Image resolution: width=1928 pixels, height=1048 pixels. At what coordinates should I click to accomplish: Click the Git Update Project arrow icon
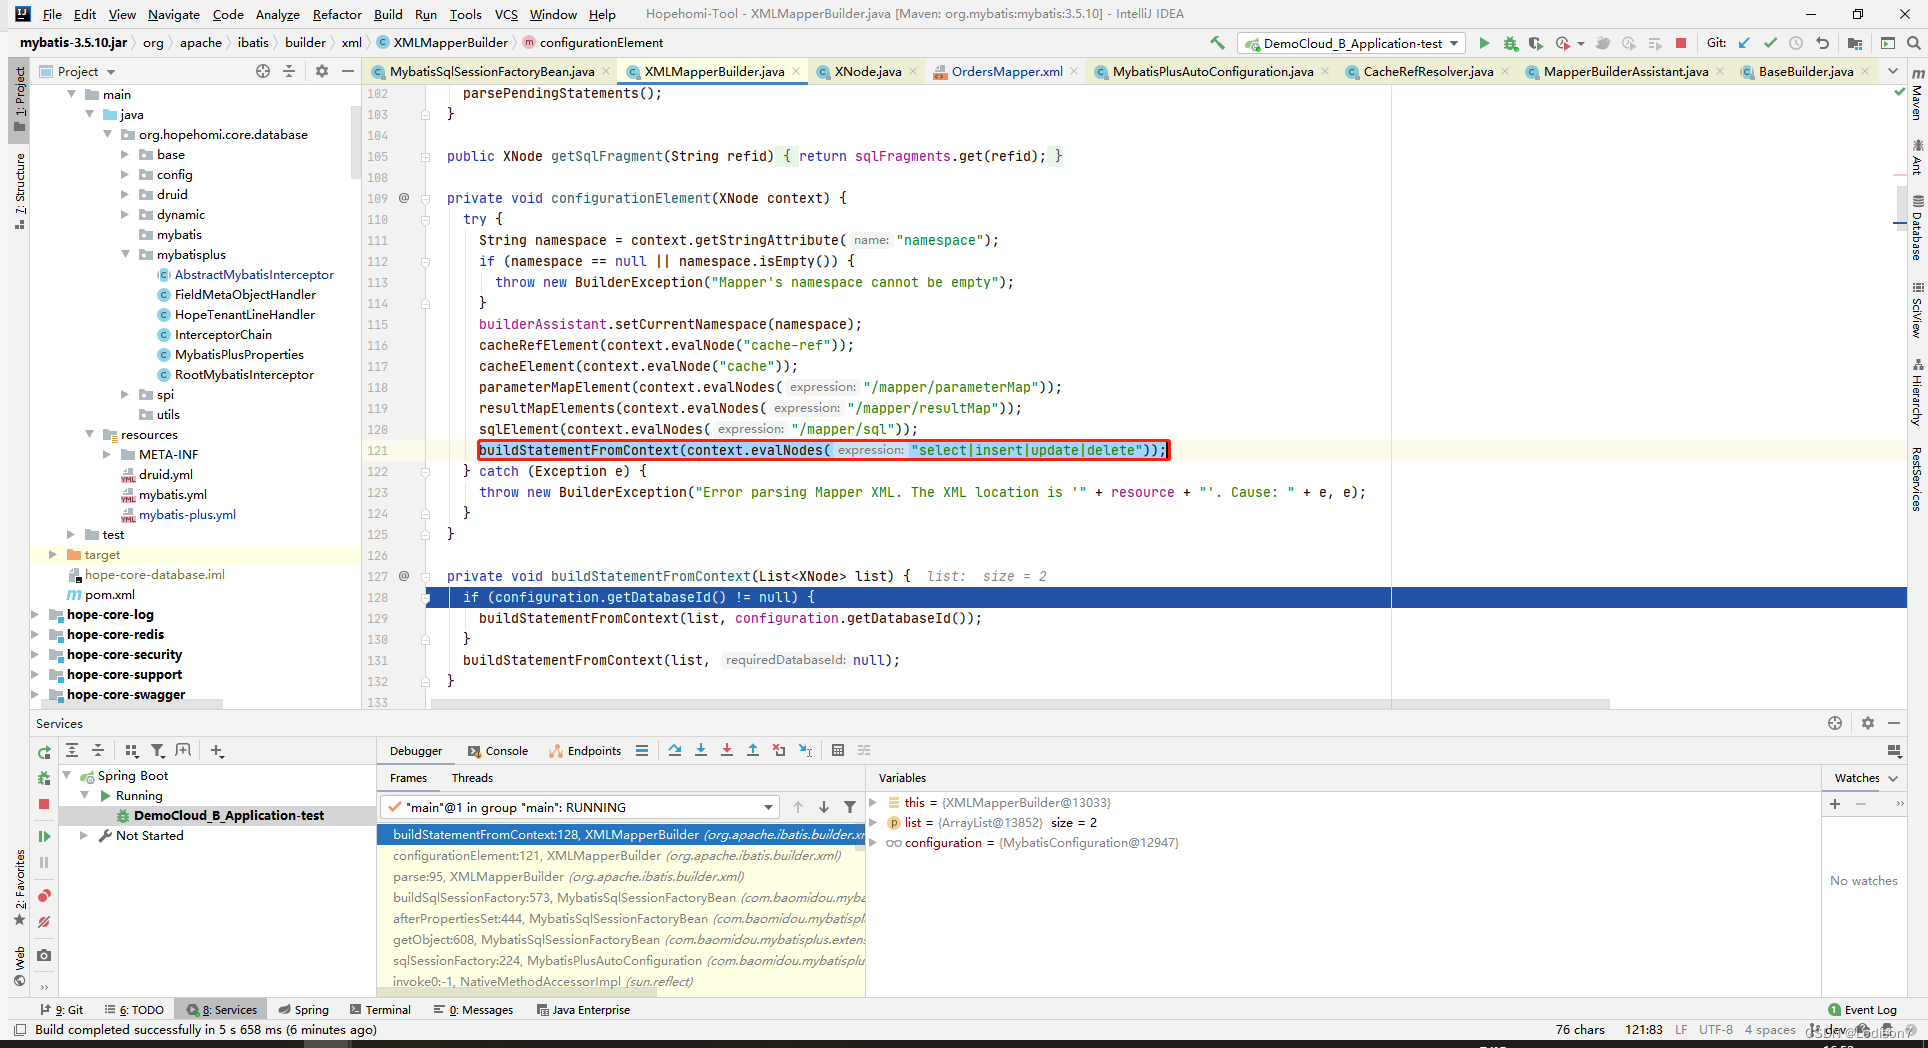(x=1744, y=43)
